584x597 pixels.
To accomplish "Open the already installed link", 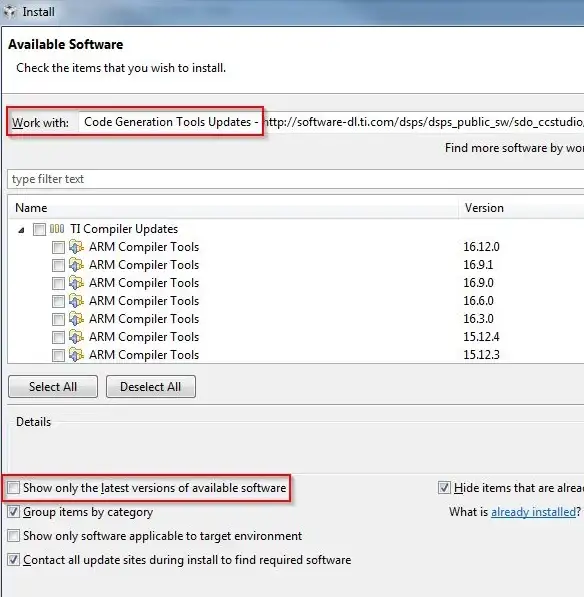I will tap(533, 512).
